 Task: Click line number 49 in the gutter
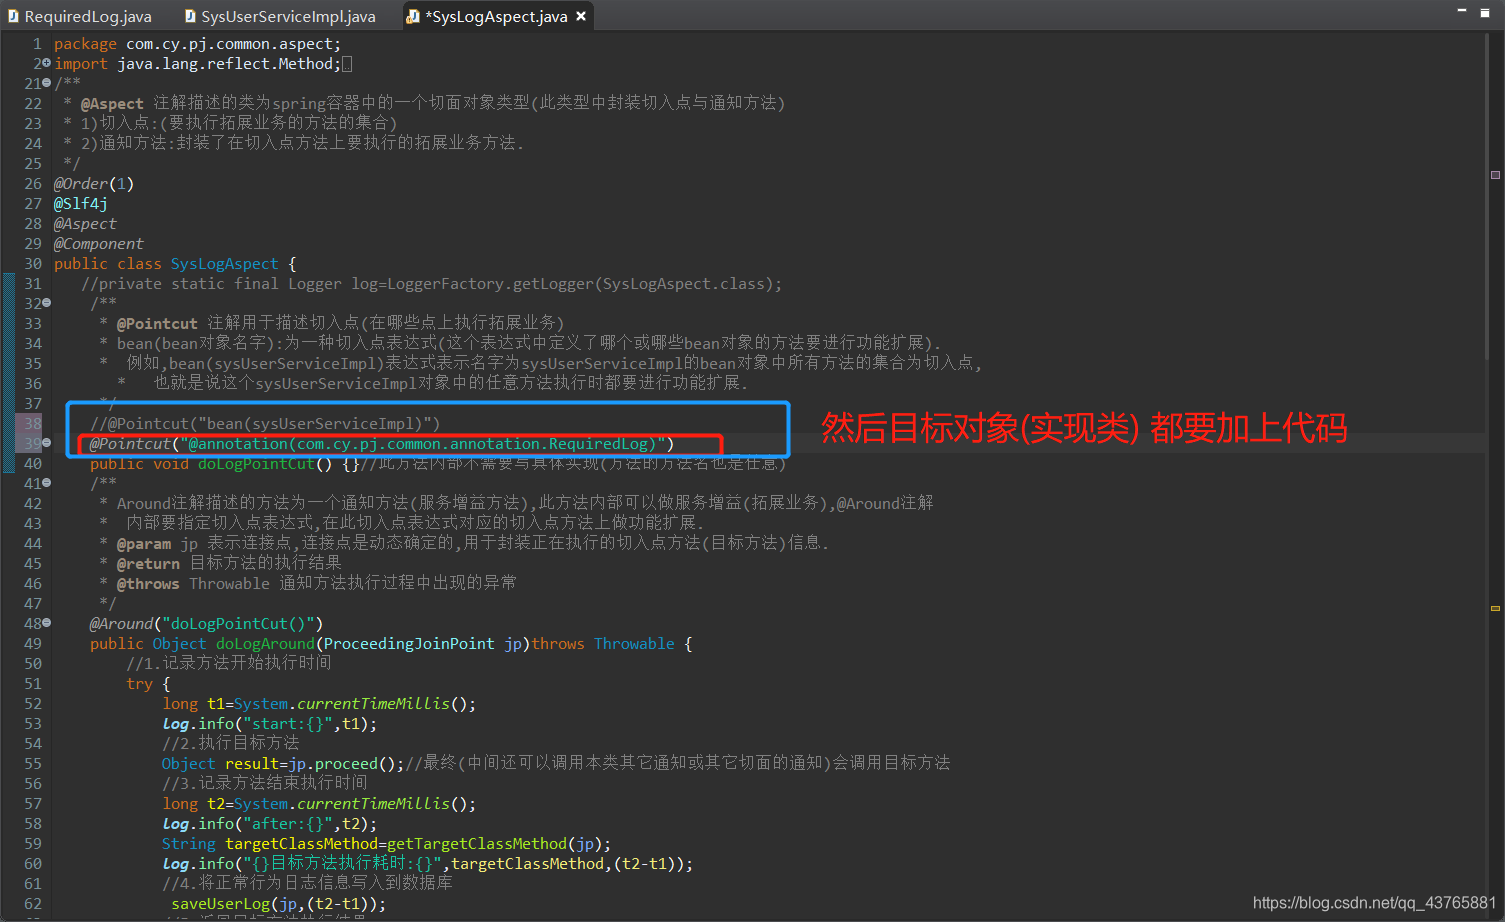point(33,643)
